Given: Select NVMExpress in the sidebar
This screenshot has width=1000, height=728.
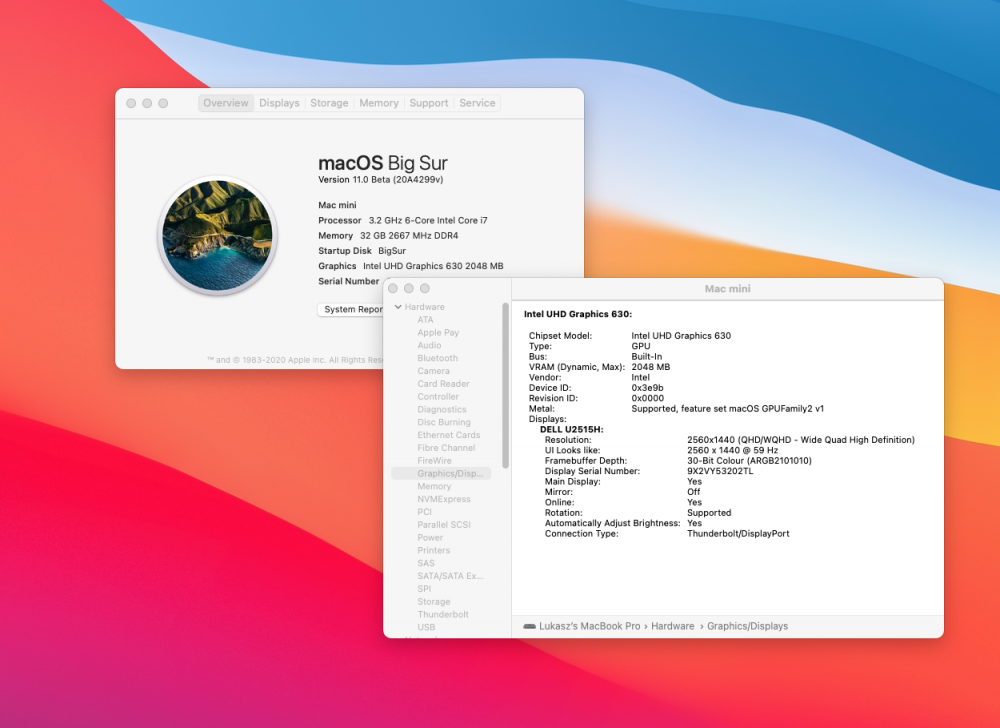Looking at the screenshot, I should [444, 499].
